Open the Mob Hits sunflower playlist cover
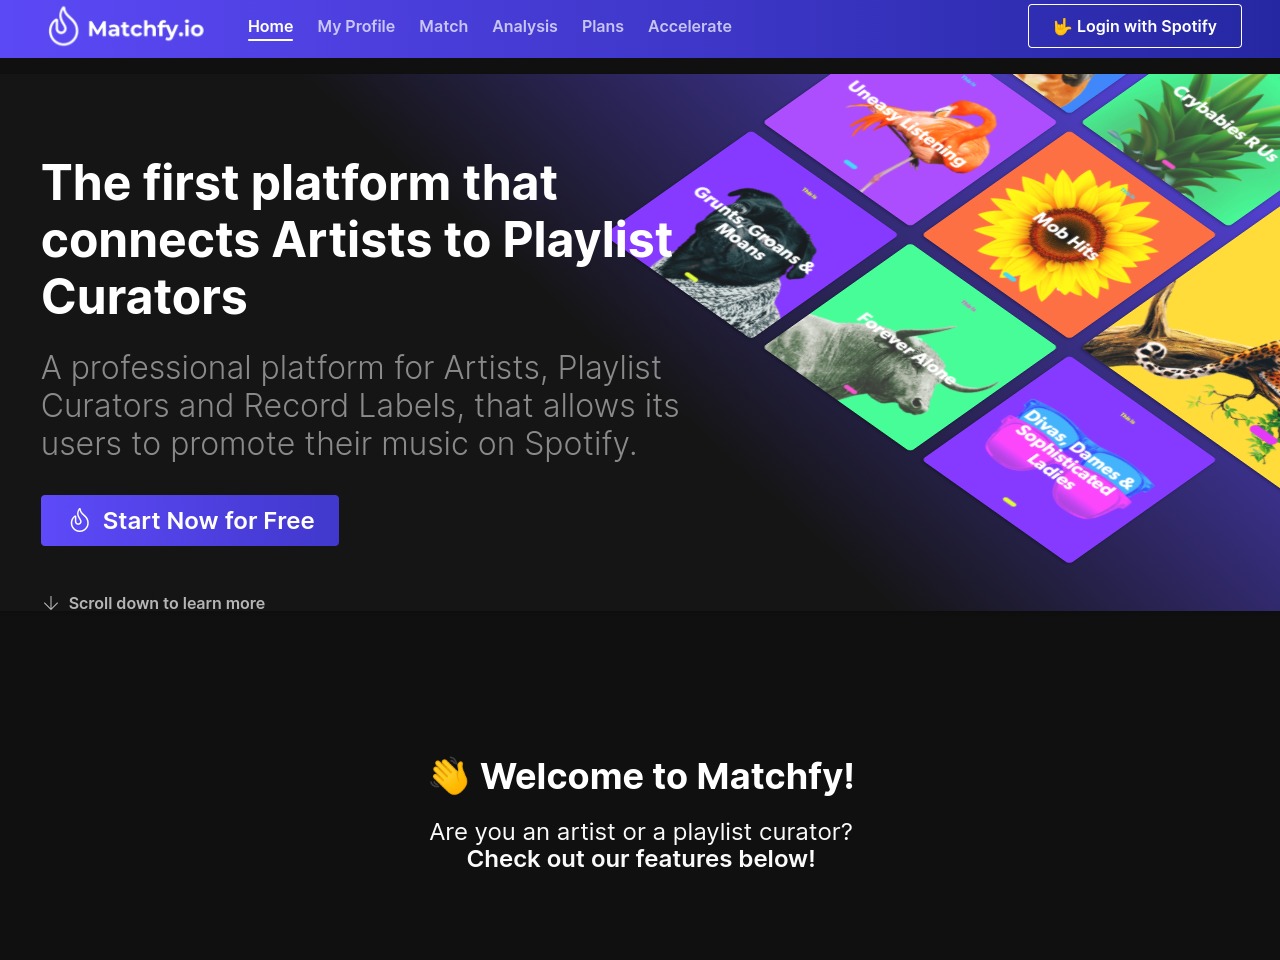Viewport: 1280px width, 960px height. [x=1068, y=236]
